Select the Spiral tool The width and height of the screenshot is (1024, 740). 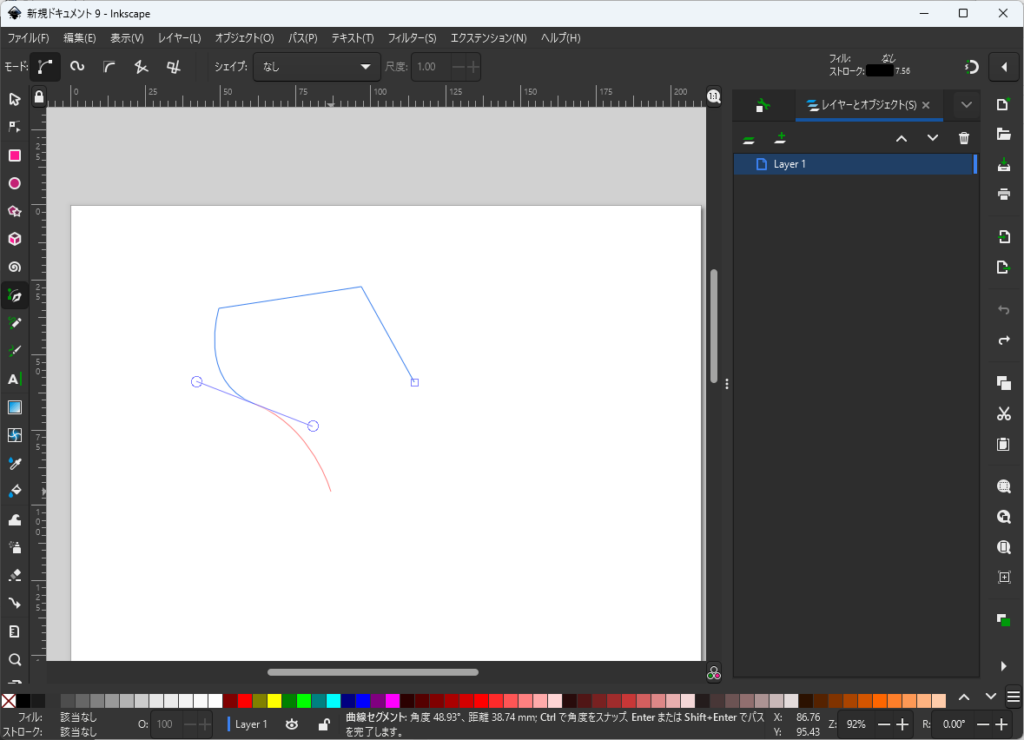(x=14, y=267)
